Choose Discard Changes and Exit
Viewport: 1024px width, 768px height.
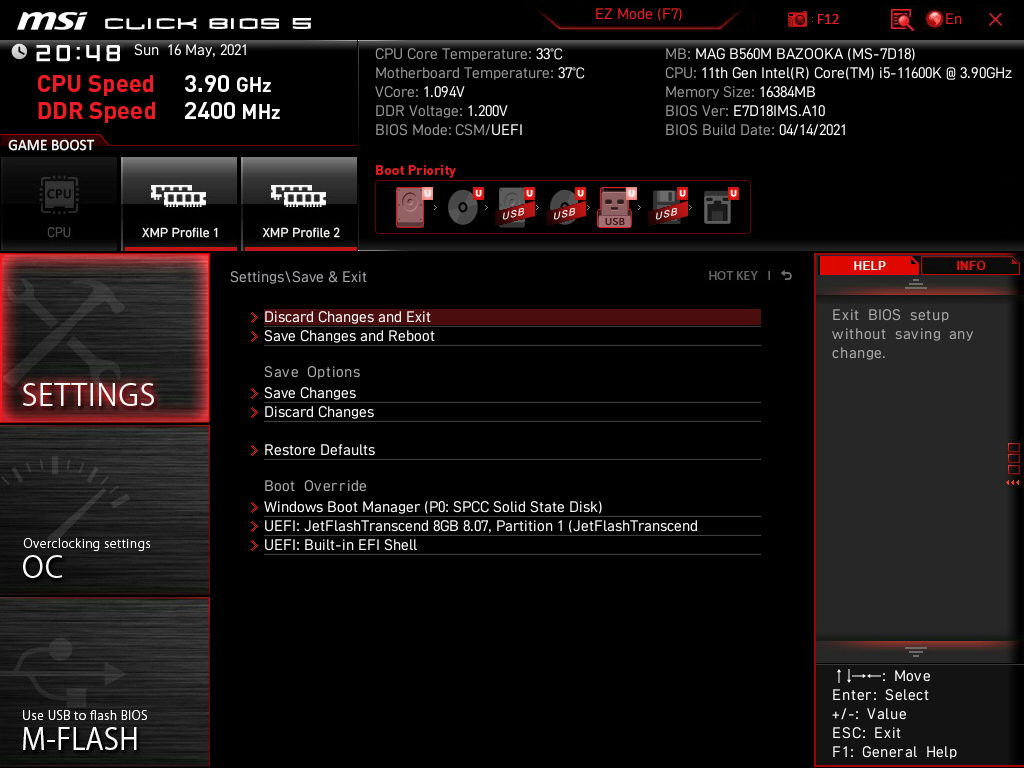click(512, 317)
